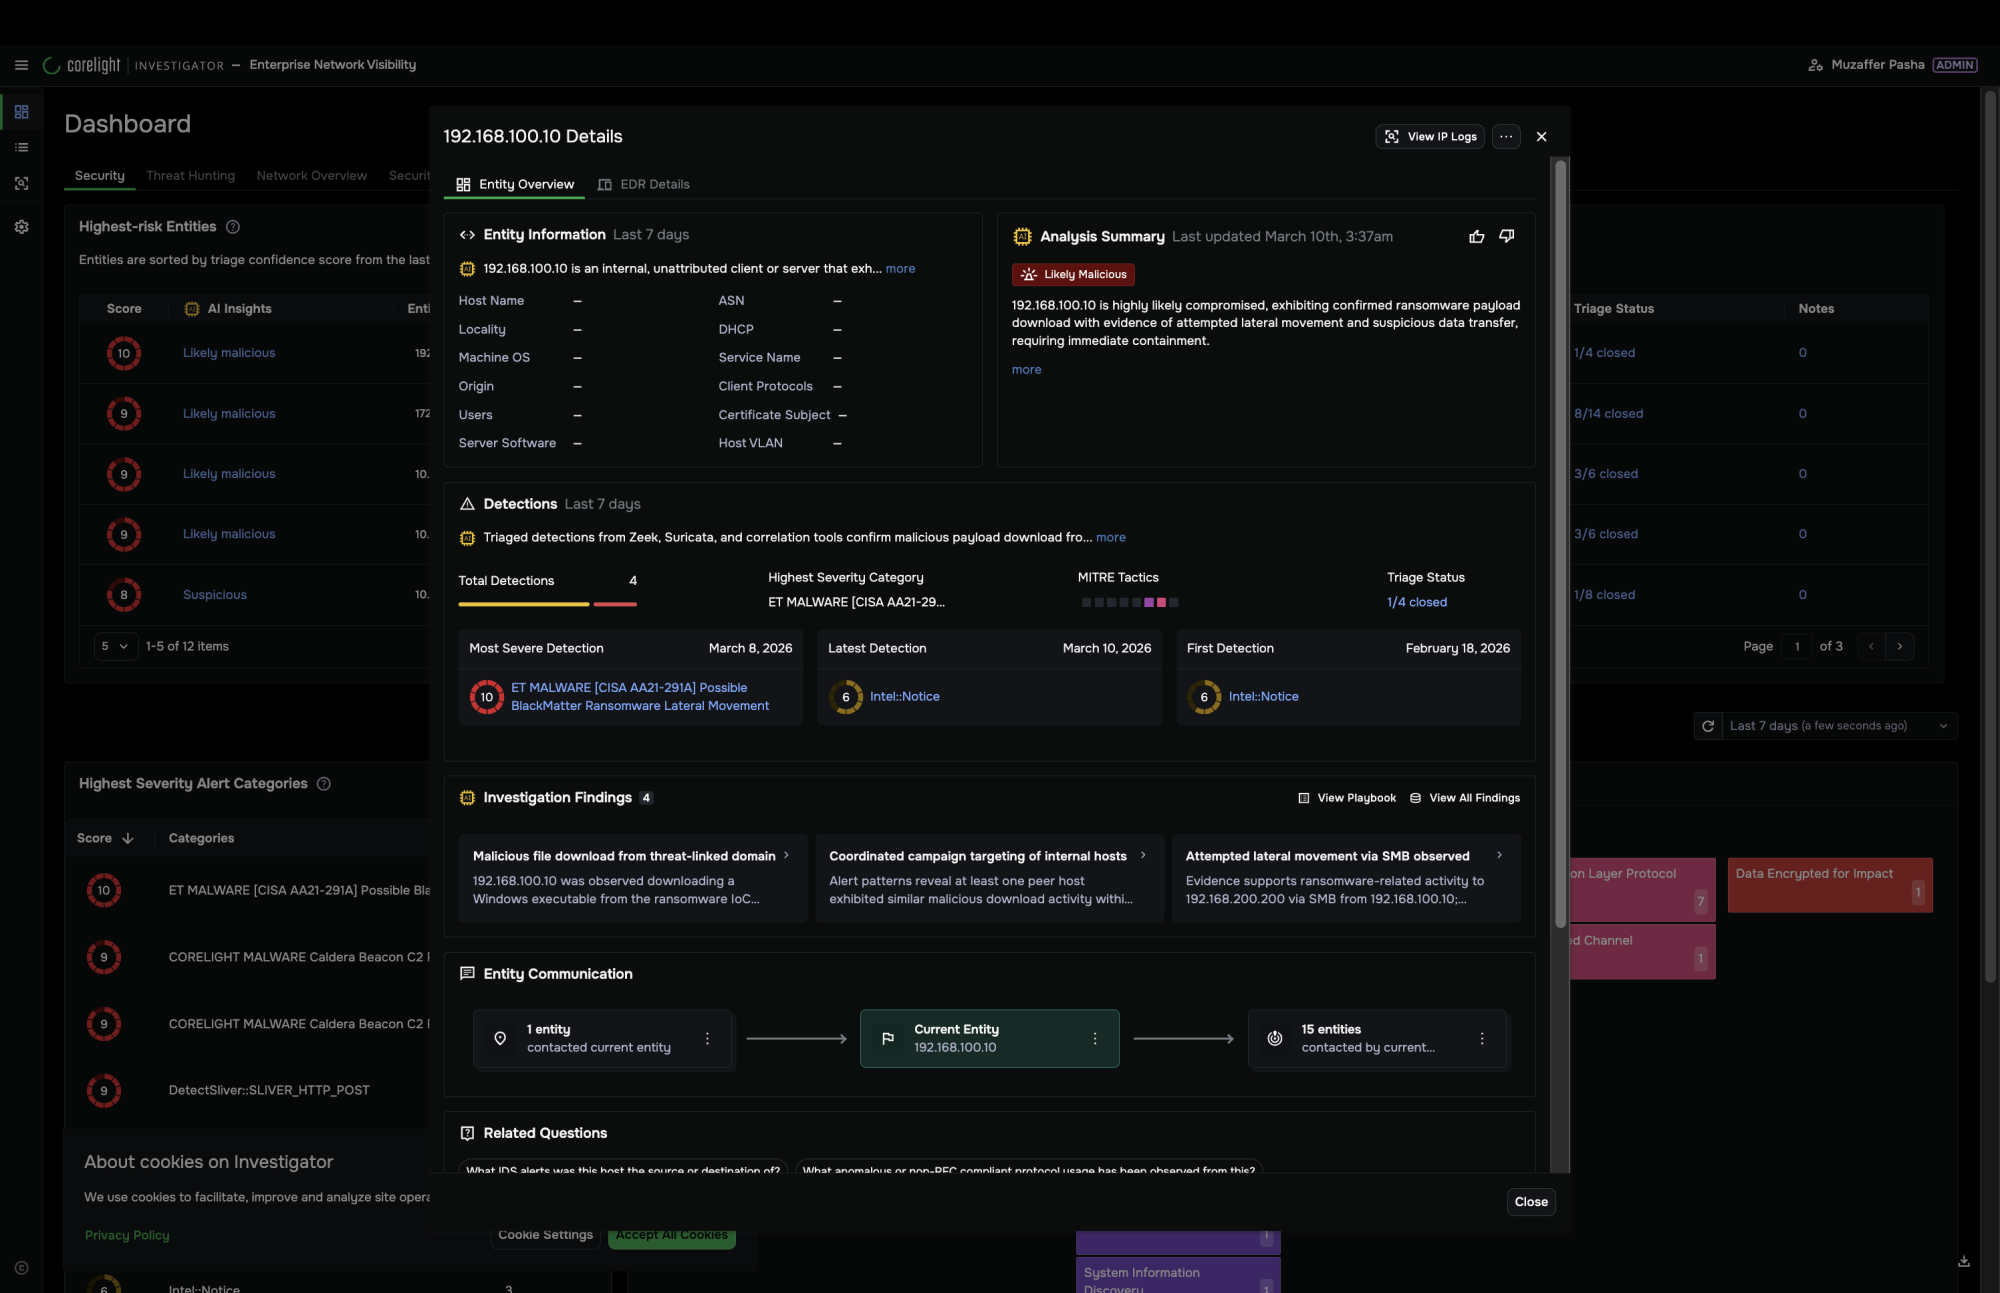
Task: Open Cookie Settings
Action: (545, 1235)
